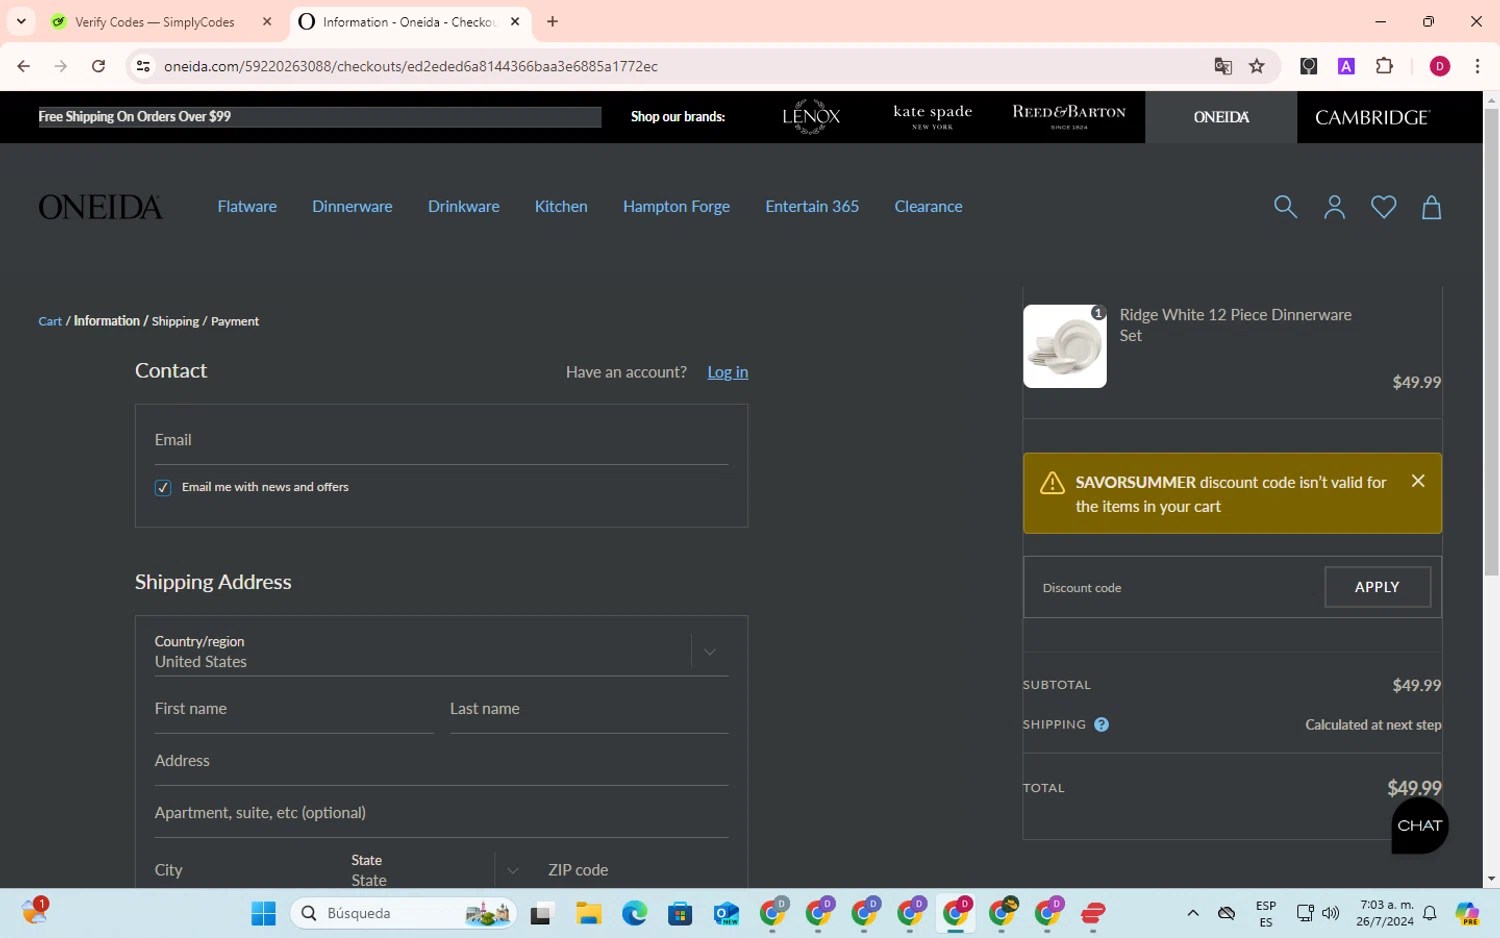Open the Chrome extensions puzzle icon
This screenshot has width=1500, height=938.
click(1384, 66)
